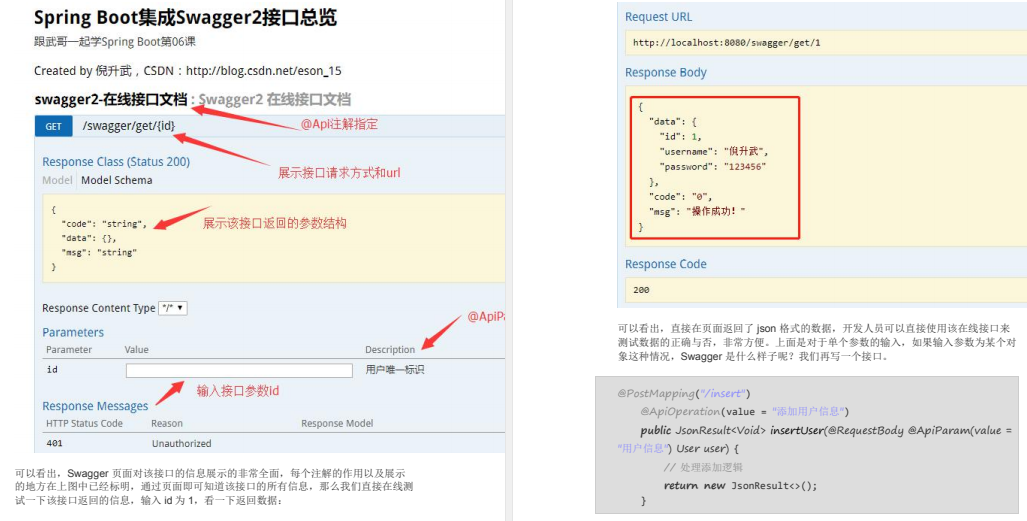Click the // 处理添加逻辑 comment line
Screen dimensions: 1027x521
coord(703,467)
